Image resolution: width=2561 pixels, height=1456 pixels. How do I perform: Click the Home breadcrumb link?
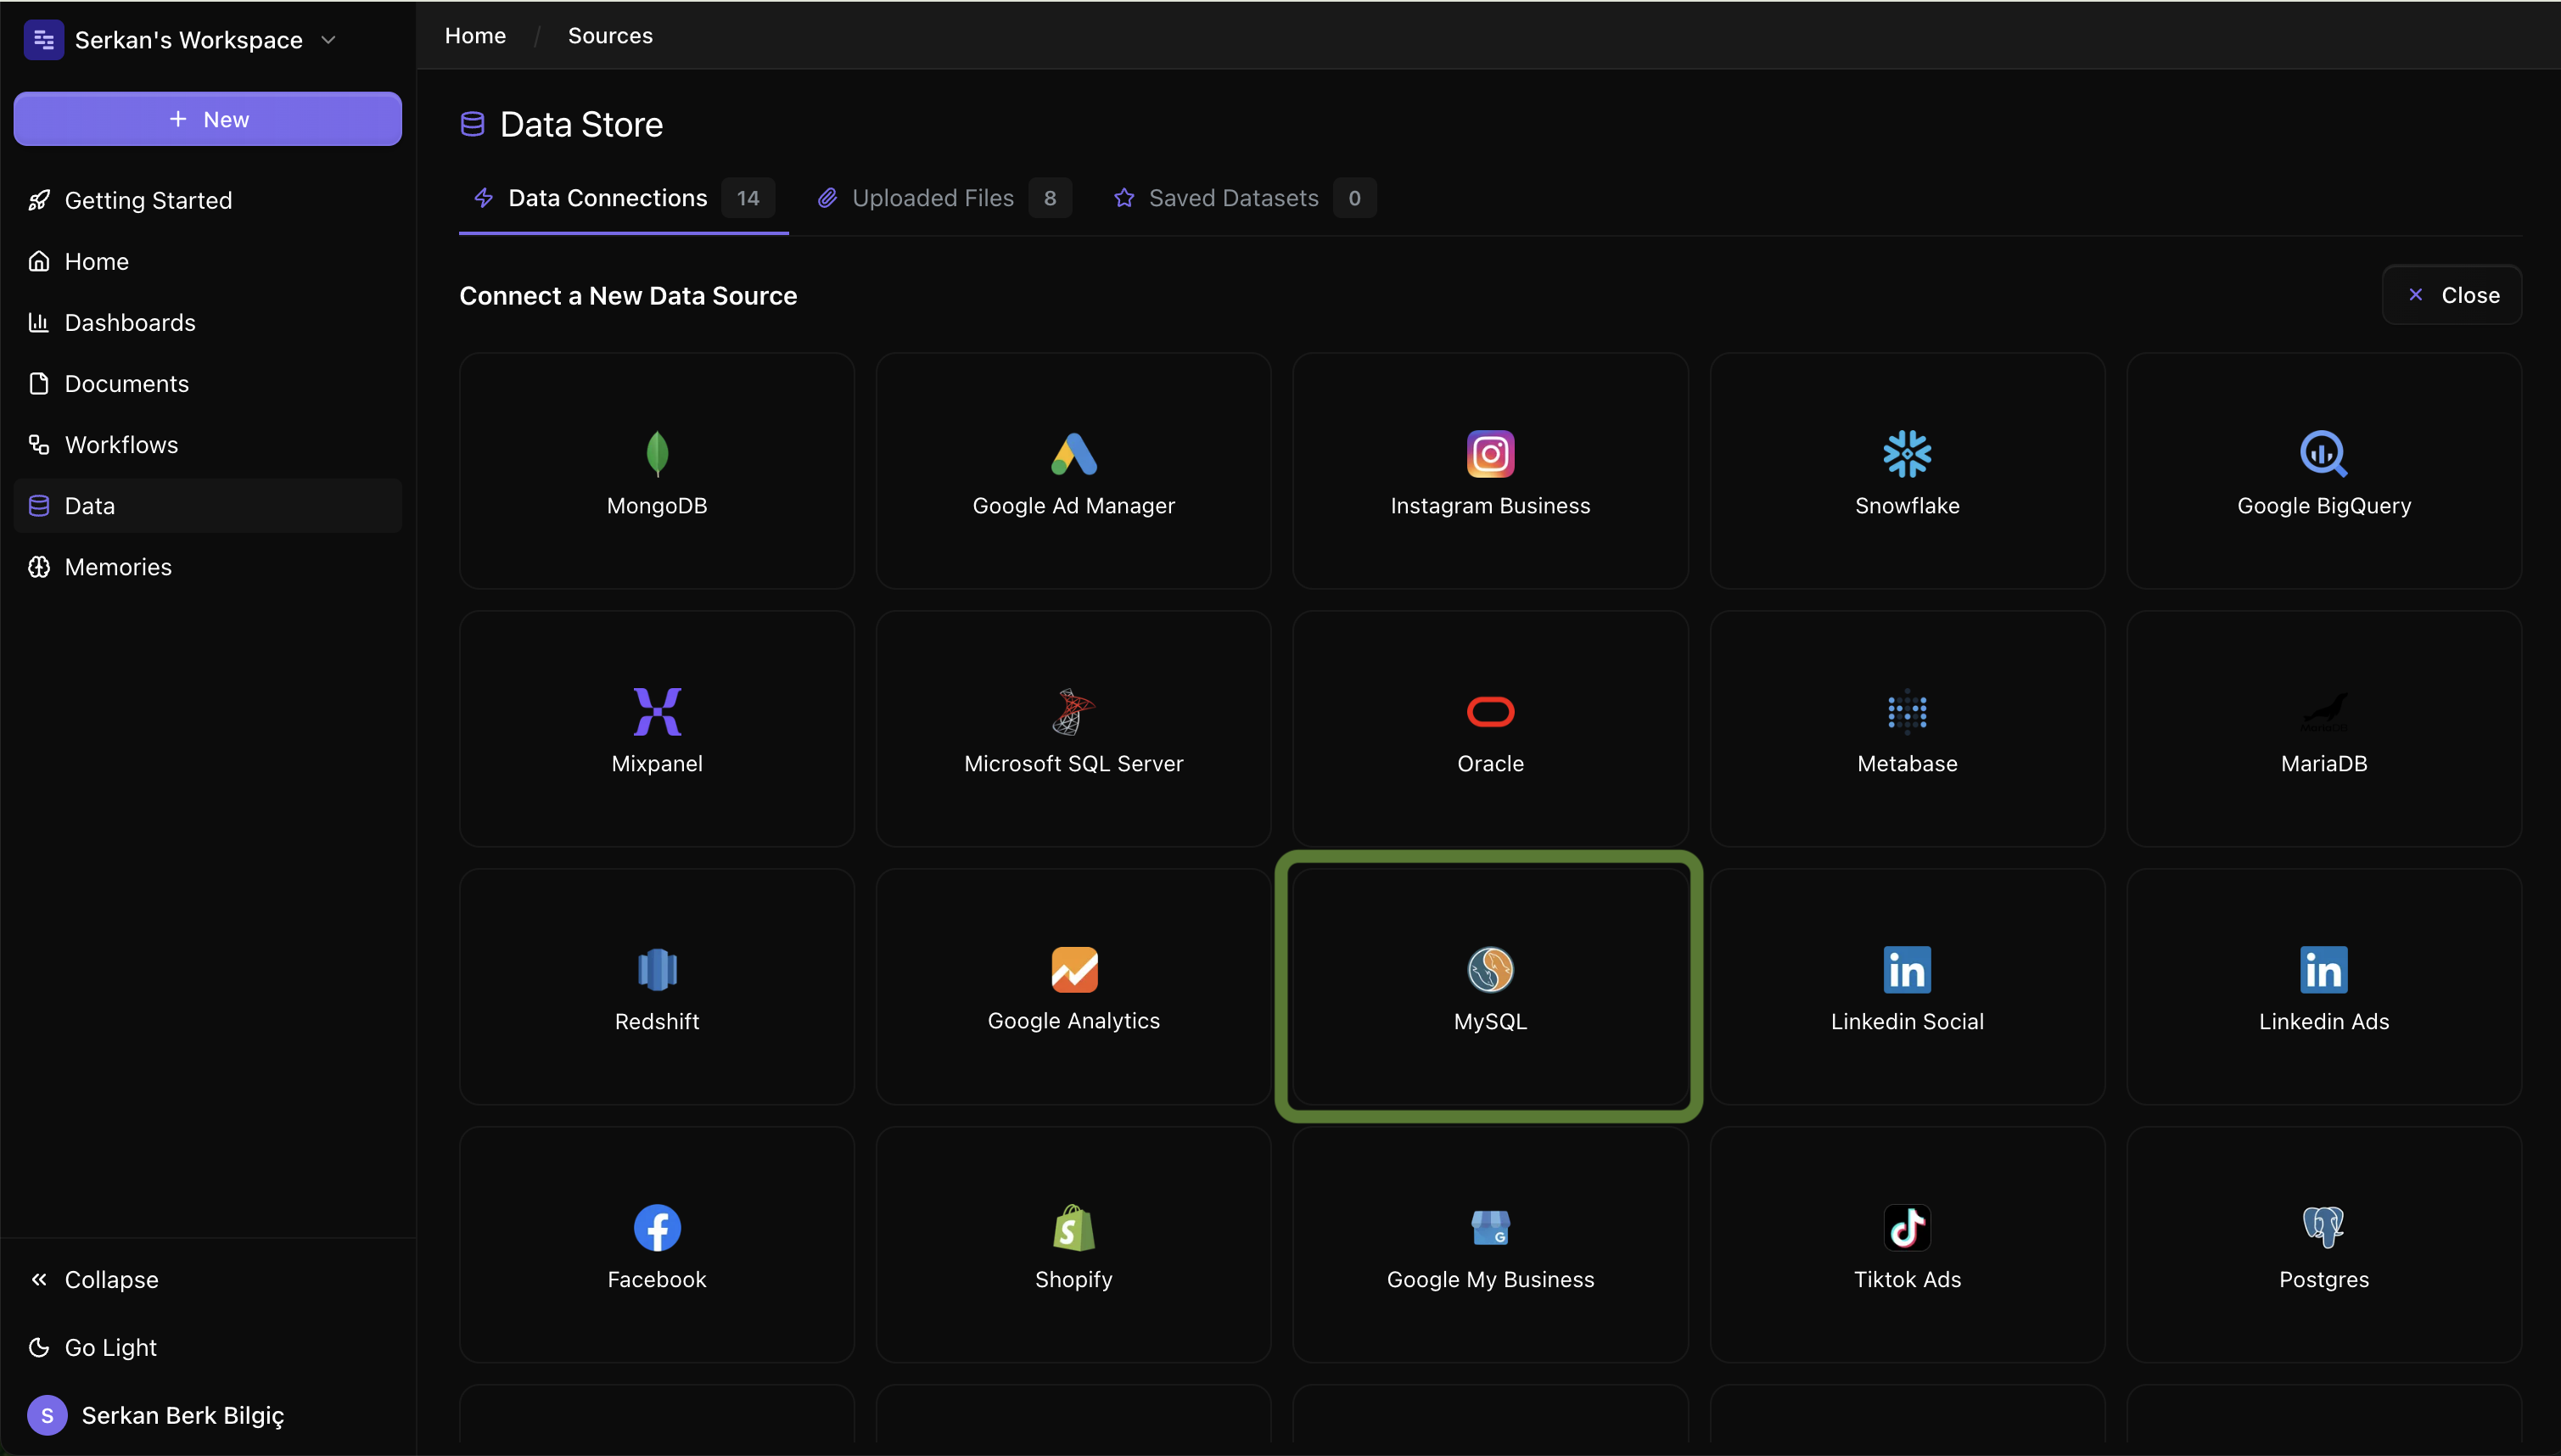475,36
